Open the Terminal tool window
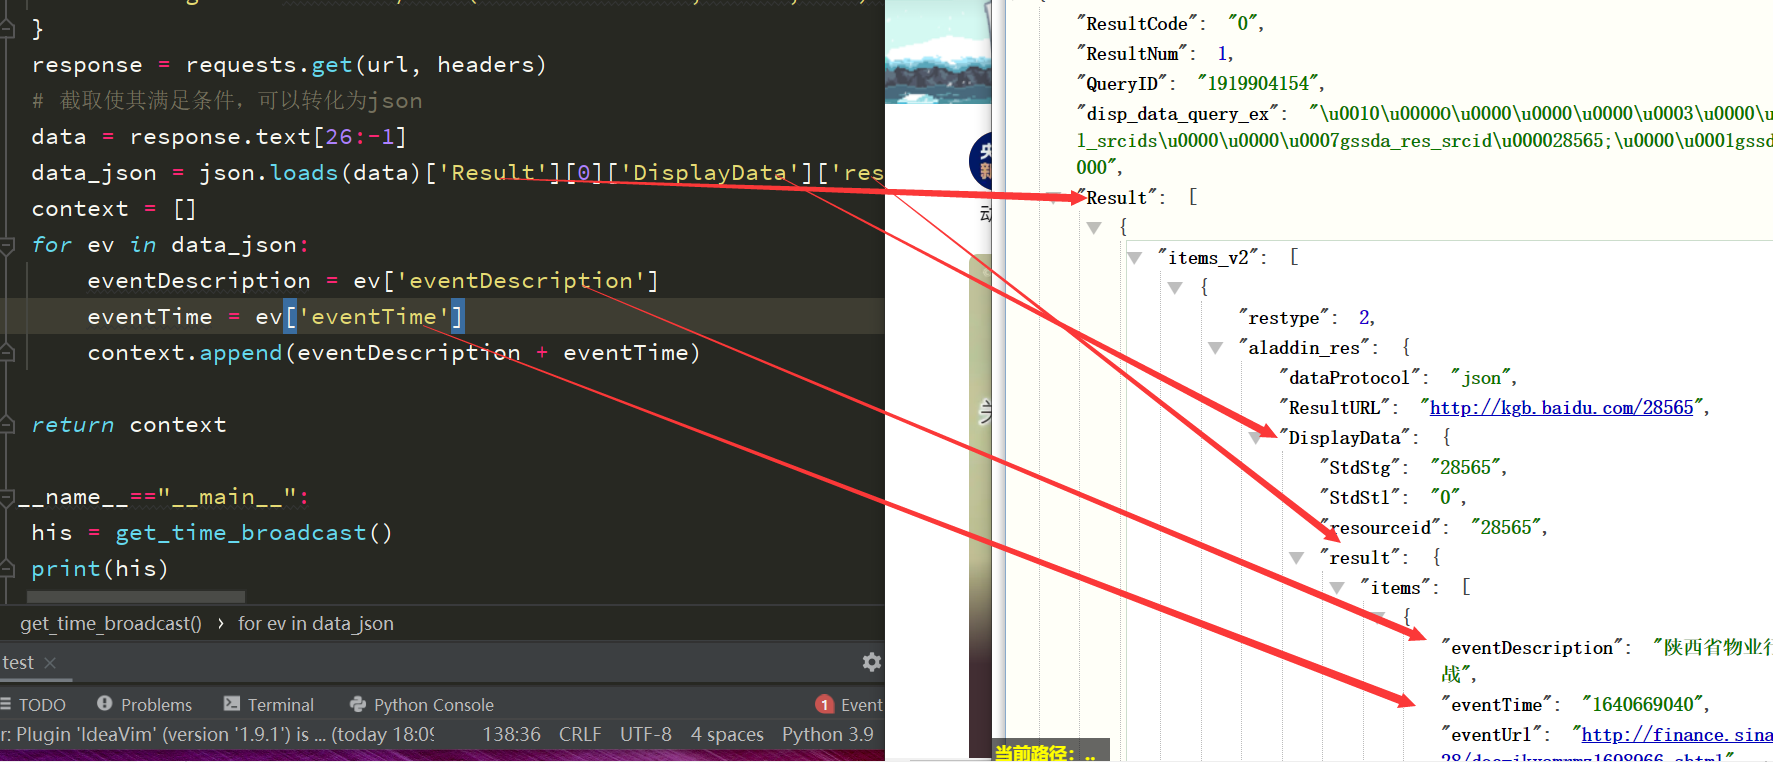The image size is (1773, 762). point(269,705)
